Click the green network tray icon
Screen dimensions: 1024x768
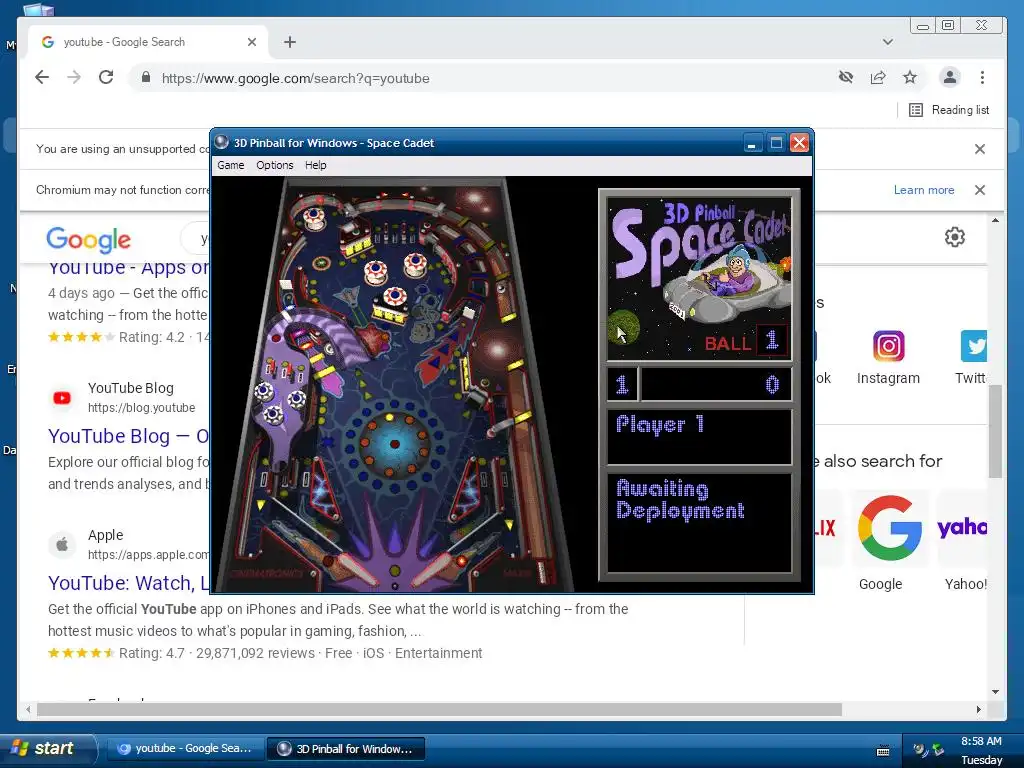point(938,750)
